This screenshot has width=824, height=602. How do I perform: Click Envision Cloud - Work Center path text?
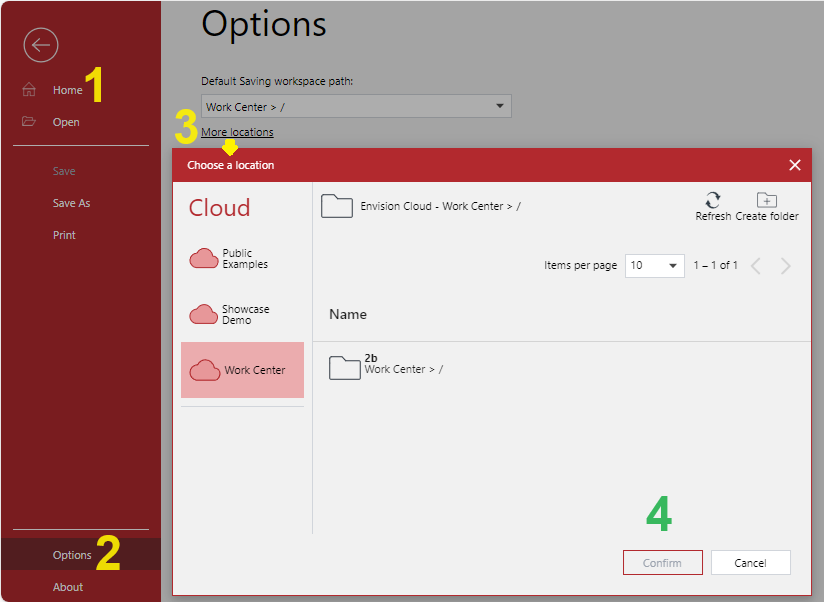(440, 206)
